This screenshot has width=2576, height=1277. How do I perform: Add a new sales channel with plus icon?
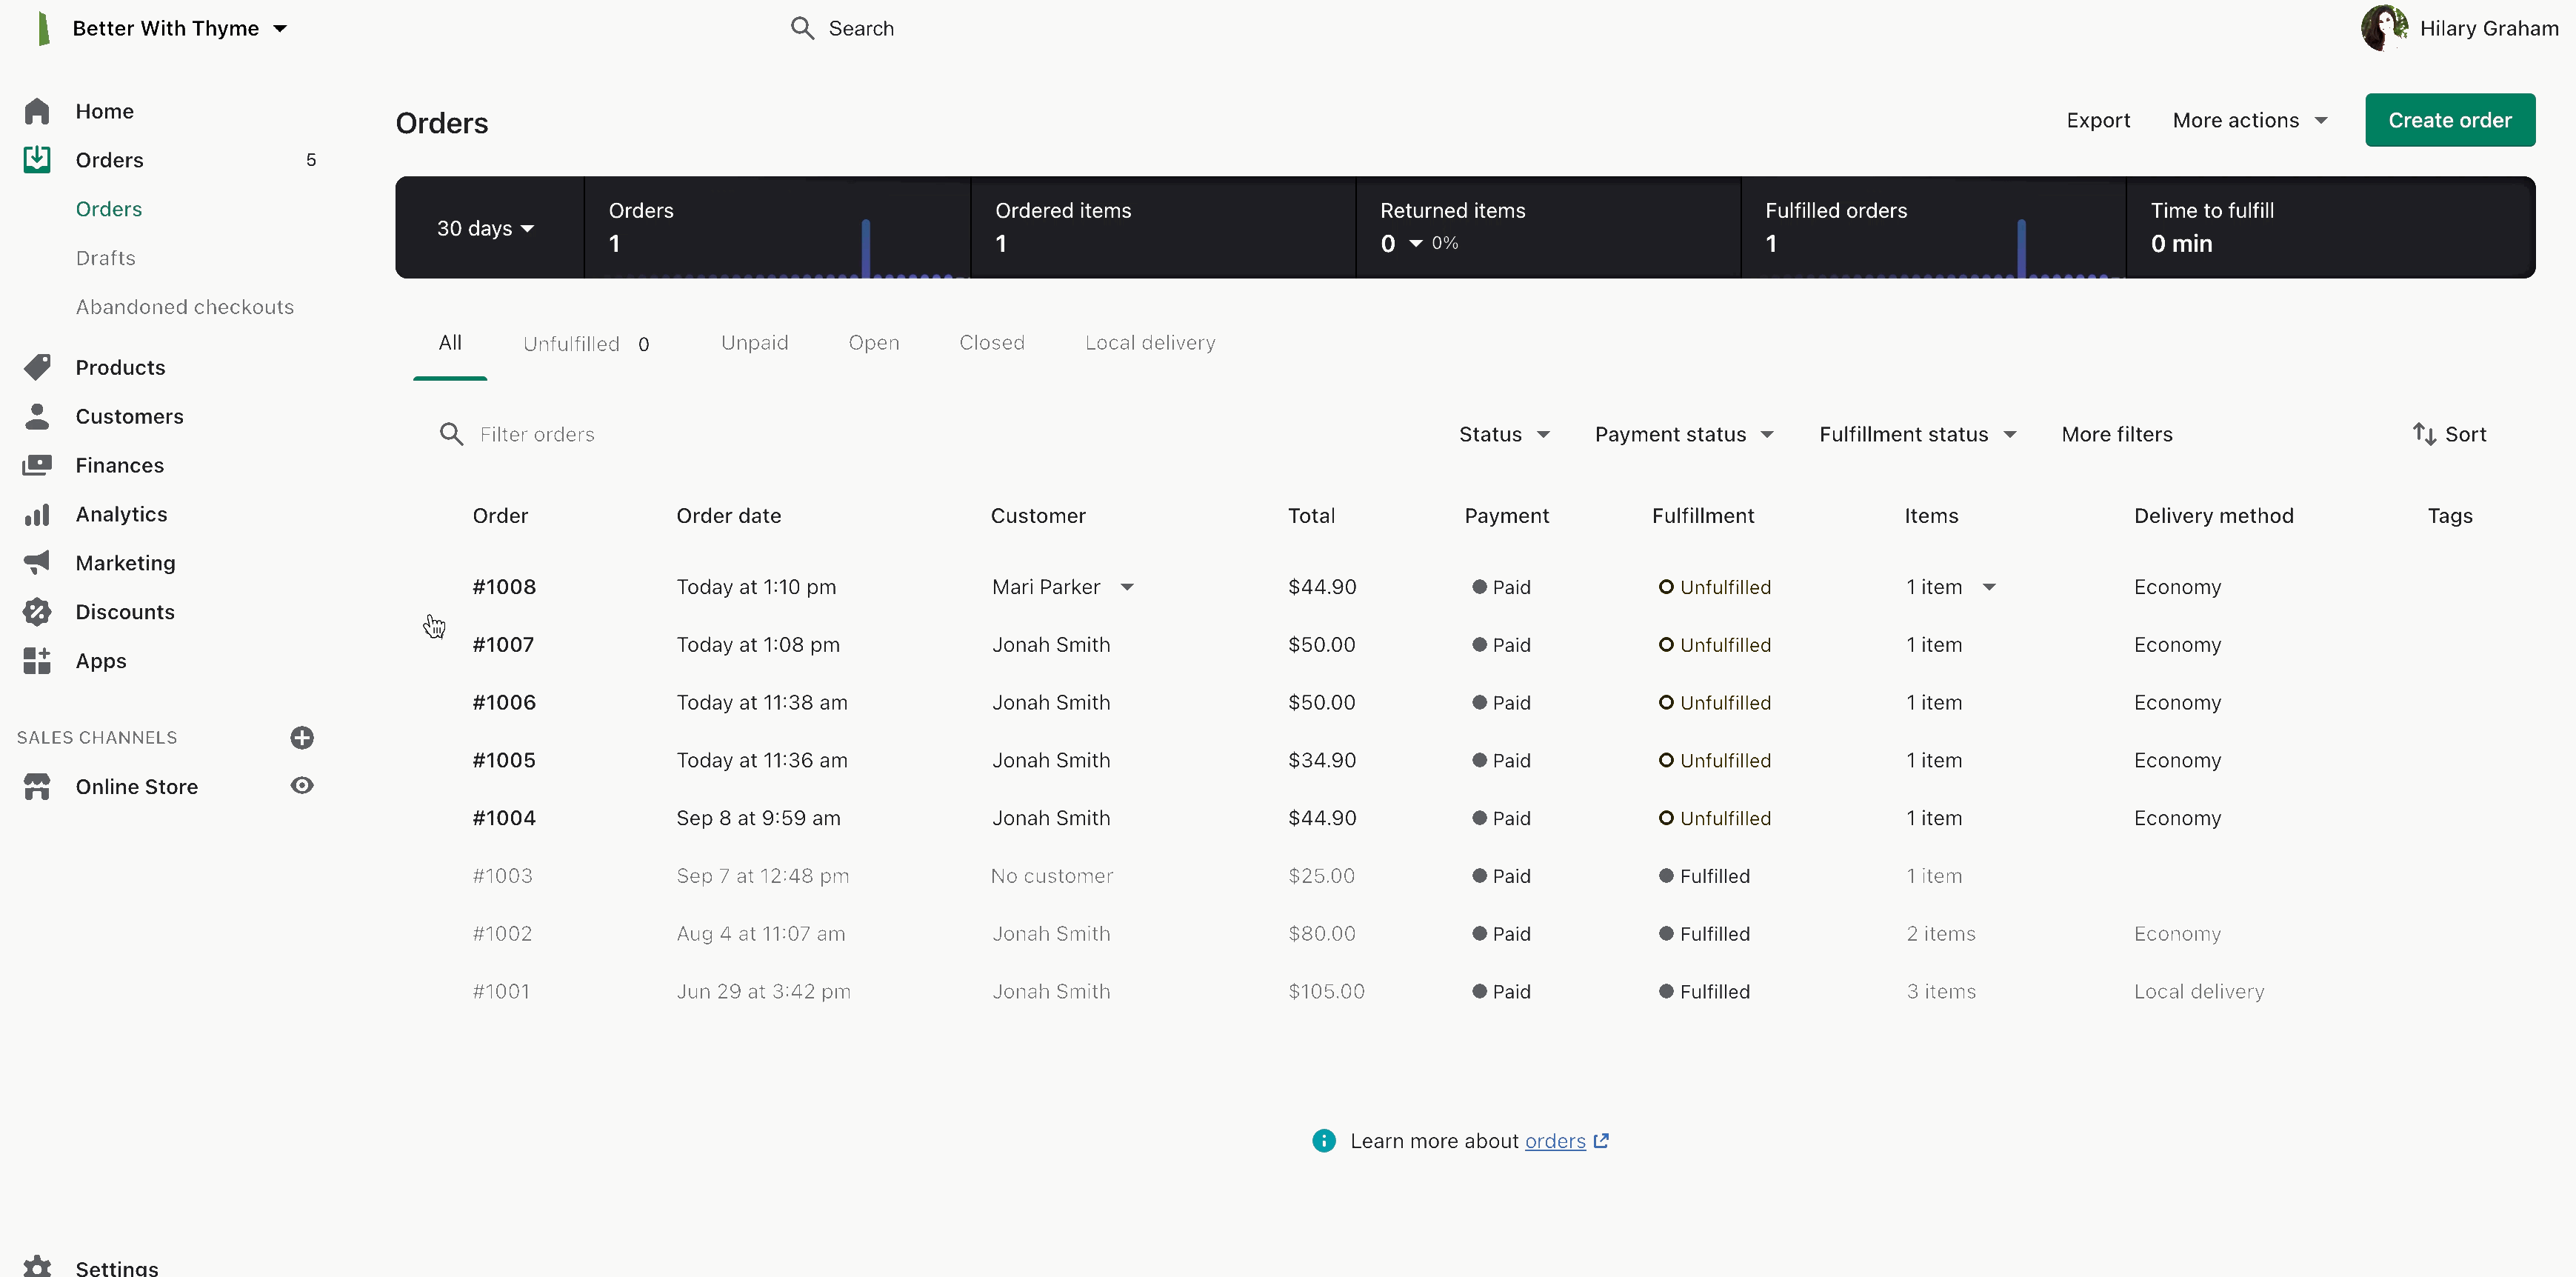[x=302, y=737]
